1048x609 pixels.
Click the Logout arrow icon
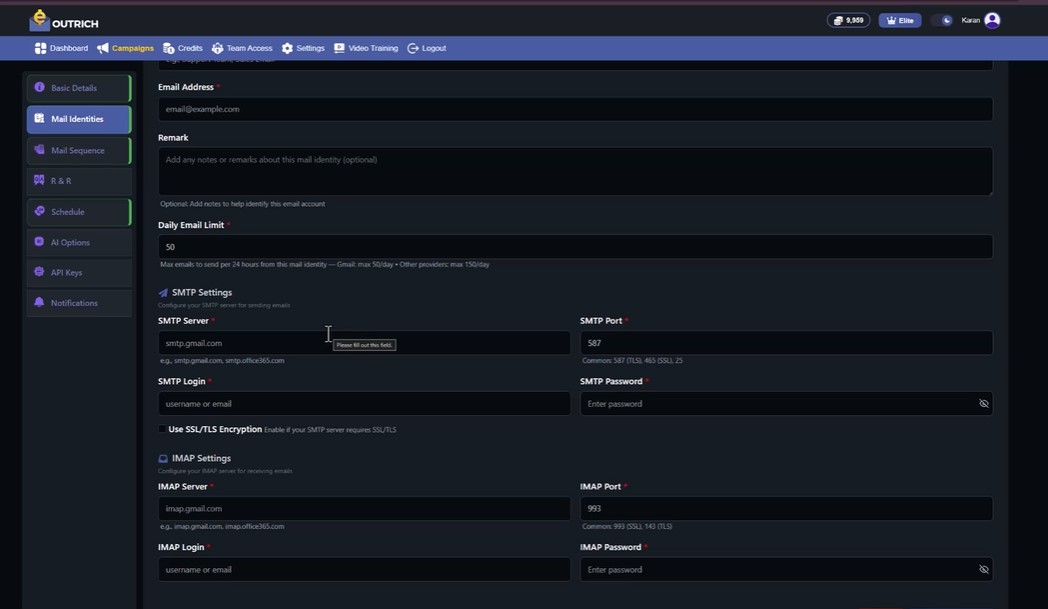click(x=413, y=48)
